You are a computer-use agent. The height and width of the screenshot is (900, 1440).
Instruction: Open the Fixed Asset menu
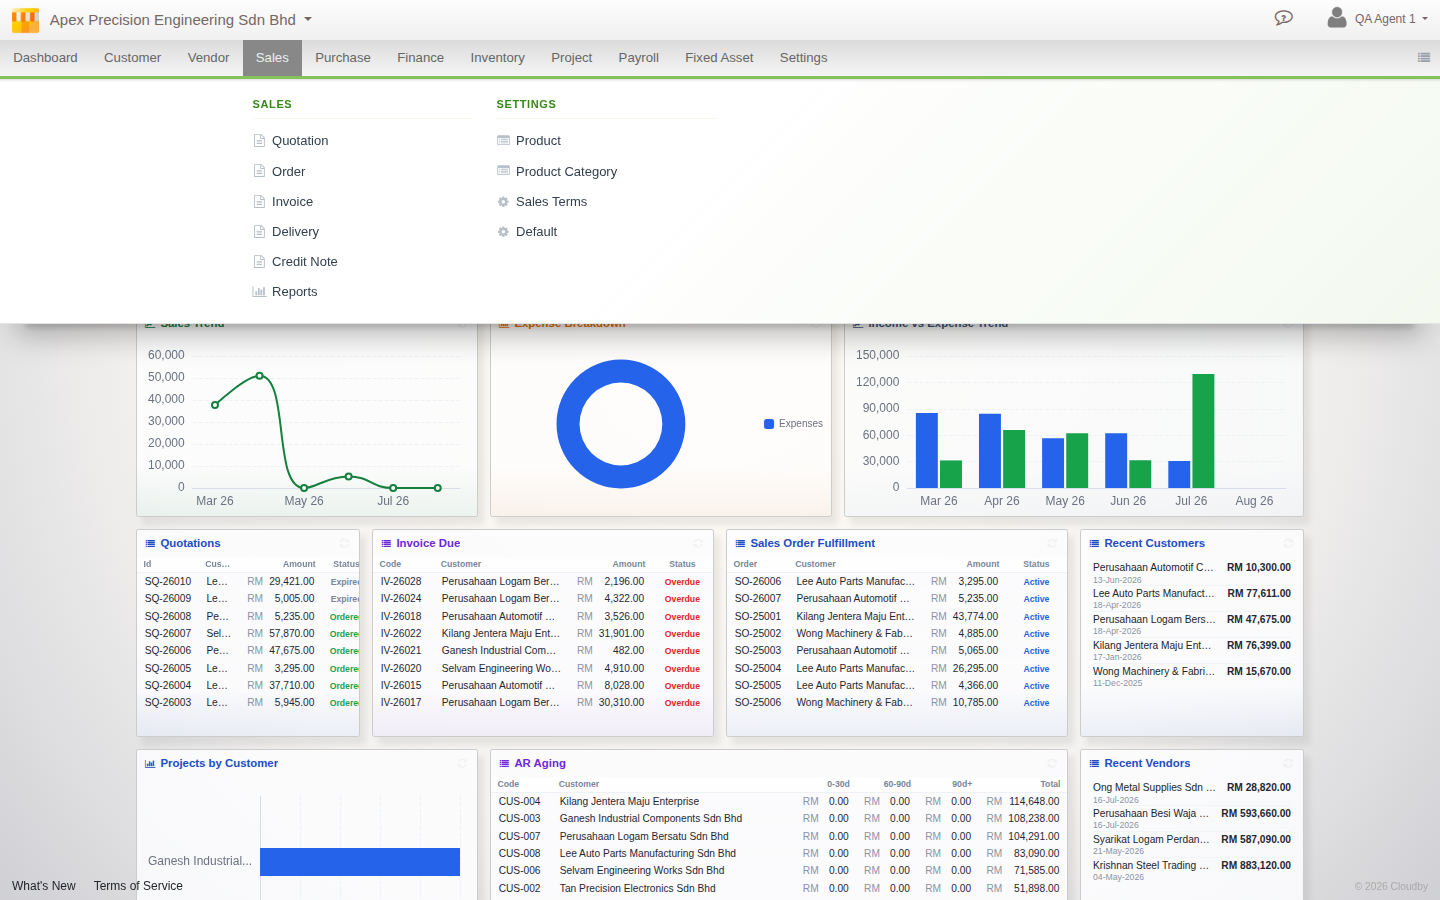tap(719, 58)
